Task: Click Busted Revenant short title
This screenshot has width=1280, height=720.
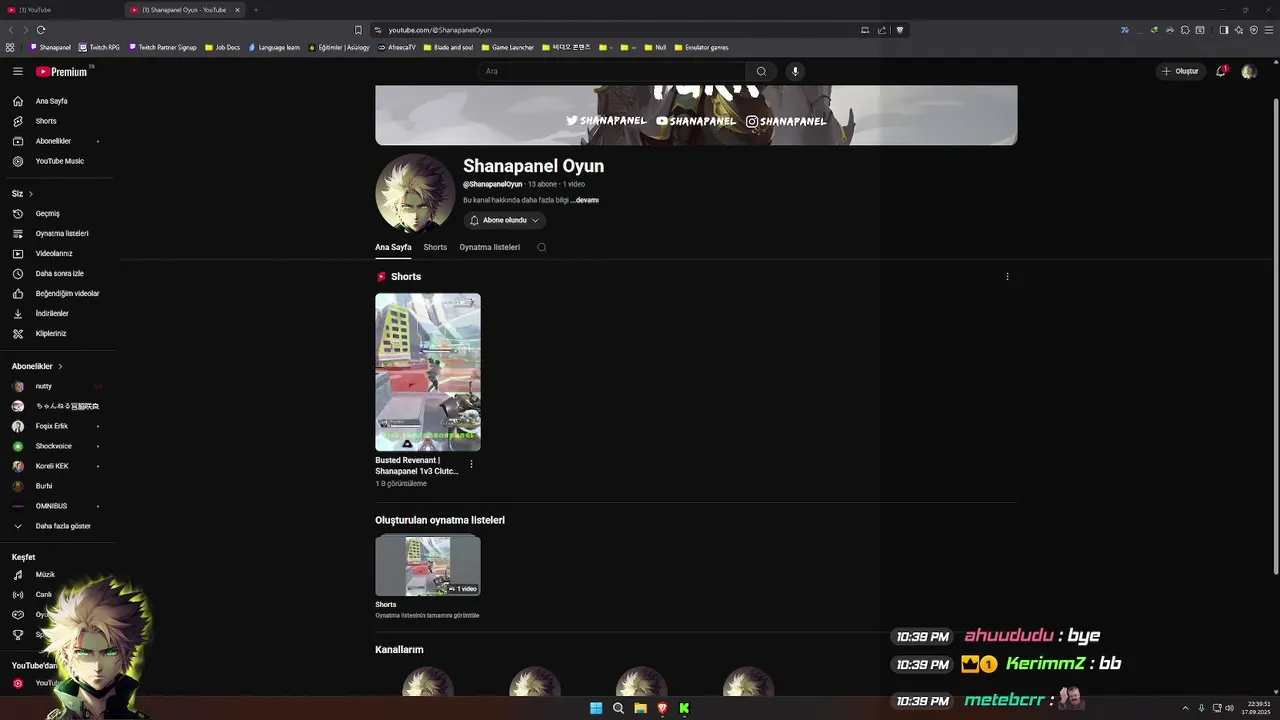Action: 417,466
